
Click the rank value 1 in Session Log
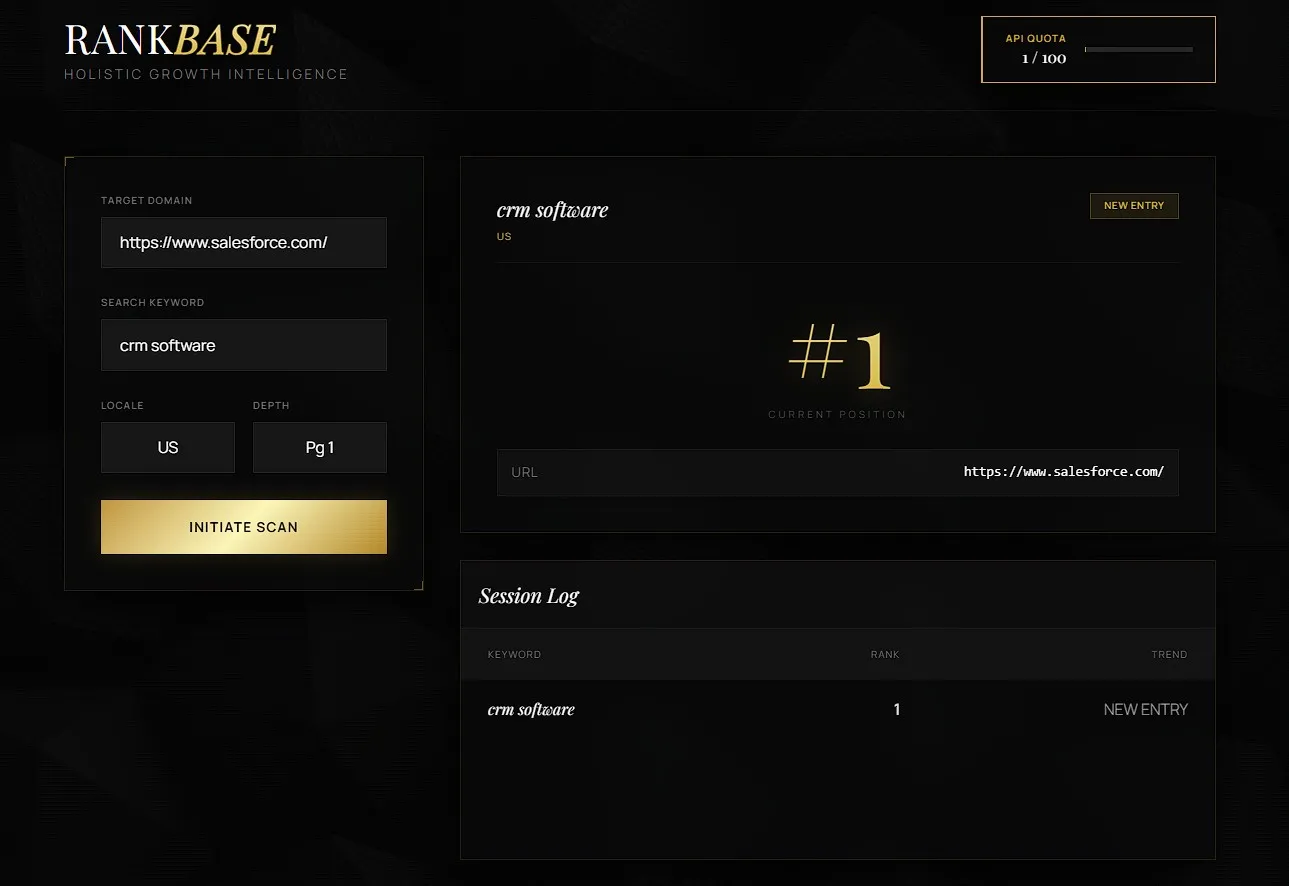[896, 710]
